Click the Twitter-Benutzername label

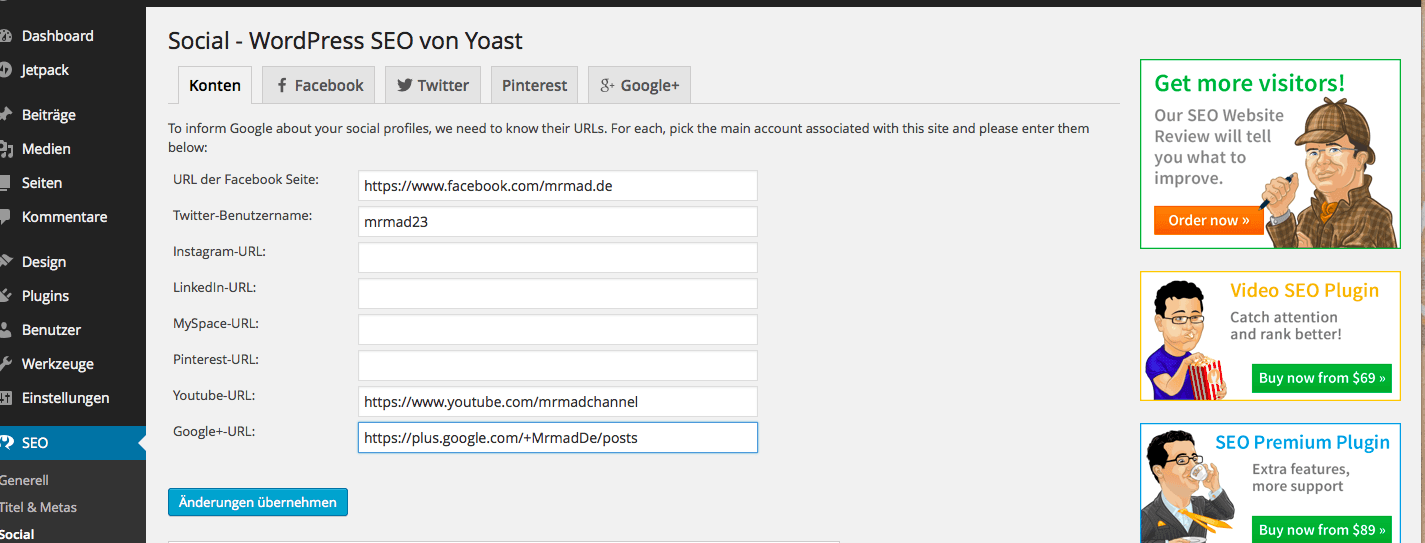tap(243, 215)
